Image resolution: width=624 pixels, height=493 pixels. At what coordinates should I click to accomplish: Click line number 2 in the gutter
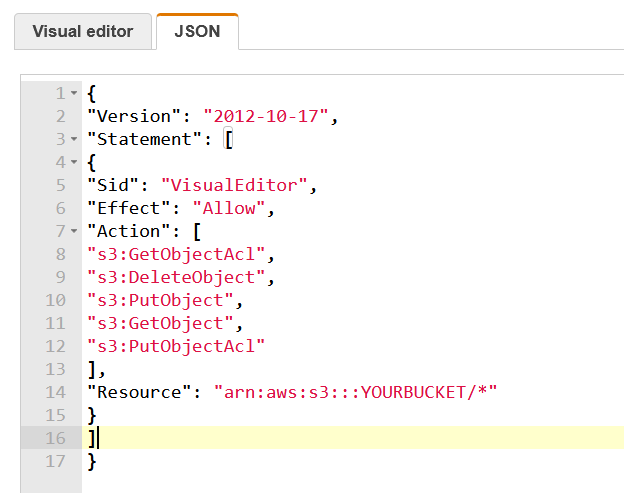point(60,116)
